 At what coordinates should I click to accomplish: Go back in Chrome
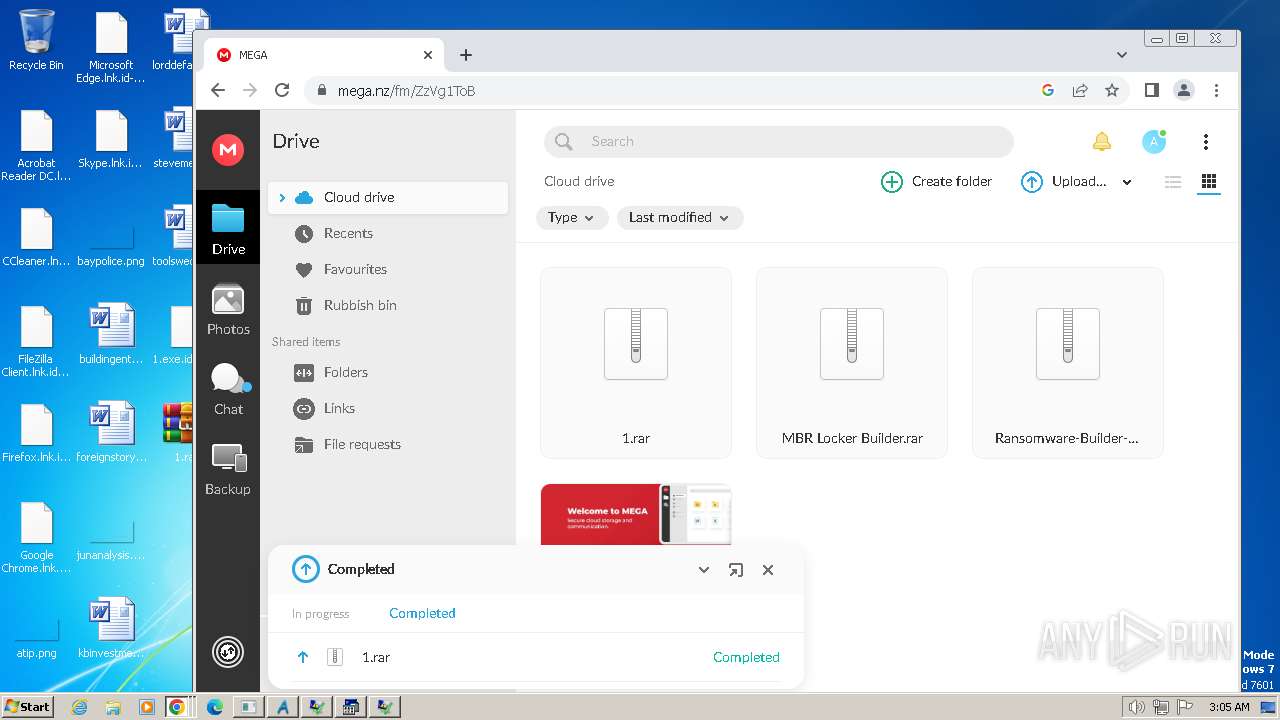pos(218,90)
